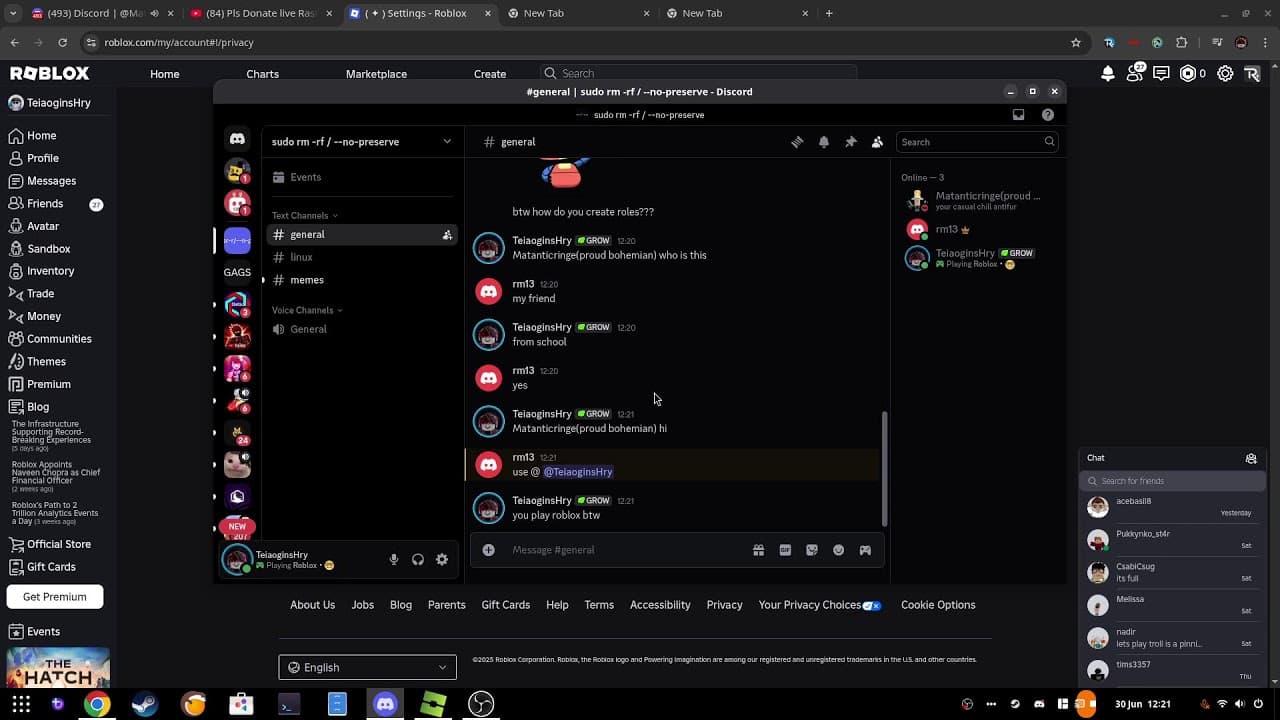Bookmark this page star icon
This screenshot has height=720, width=1280.
(x=1076, y=43)
